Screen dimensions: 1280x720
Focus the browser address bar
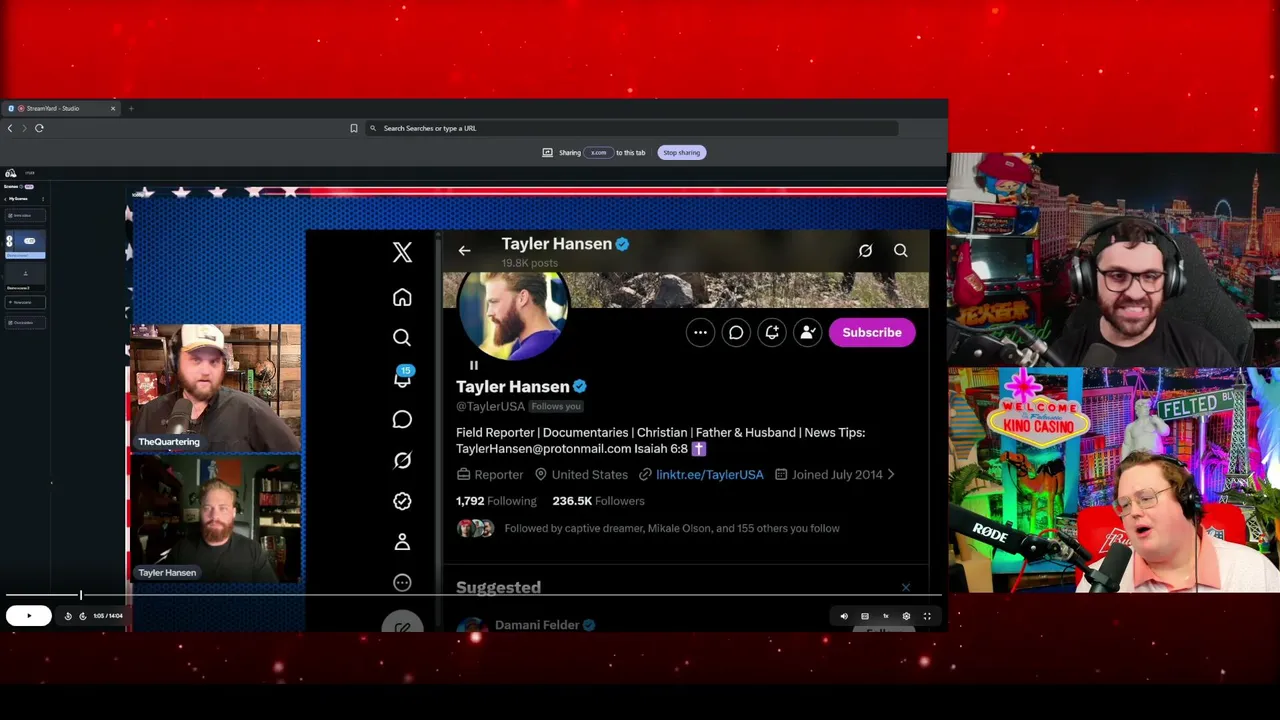click(x=632, y=128)
